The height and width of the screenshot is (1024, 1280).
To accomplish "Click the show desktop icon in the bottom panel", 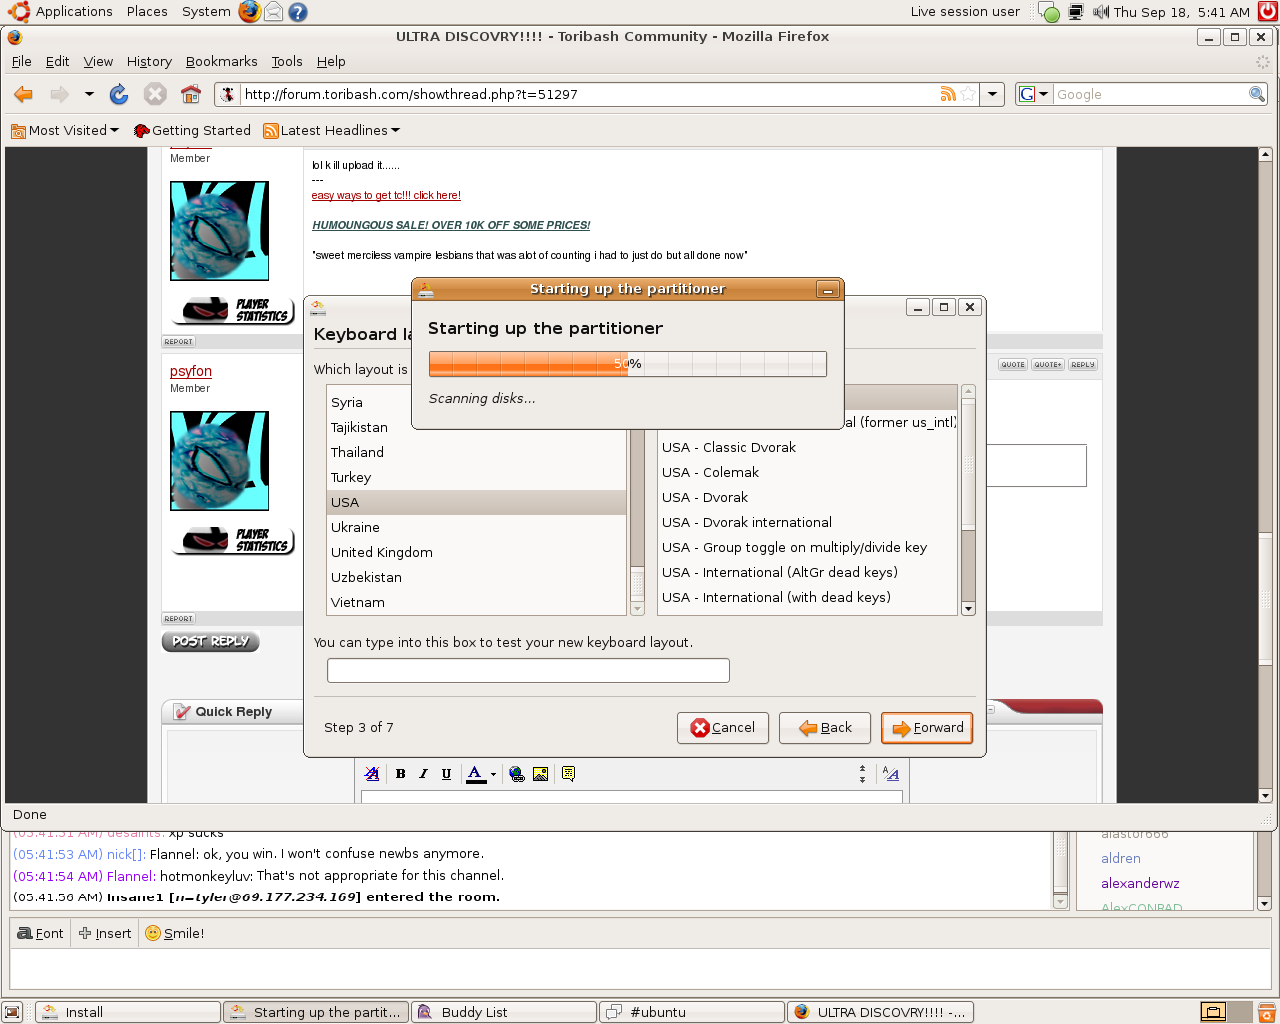I will [x=12, y=1012].
